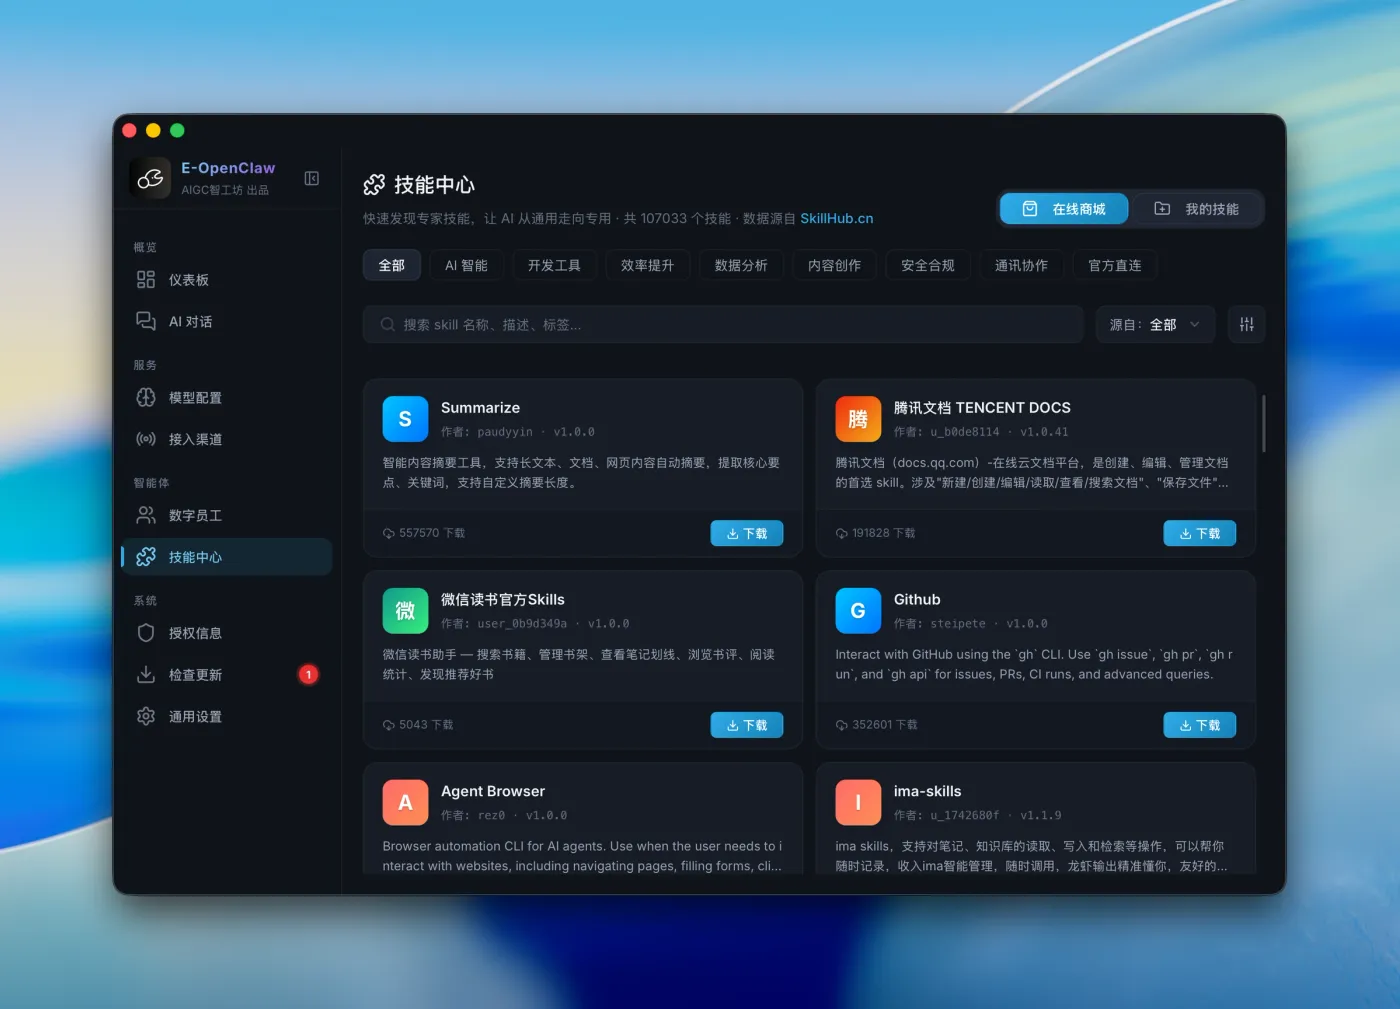Select the 数据分析 category filter
1400x1009 pixels.
tap(741, 265)
